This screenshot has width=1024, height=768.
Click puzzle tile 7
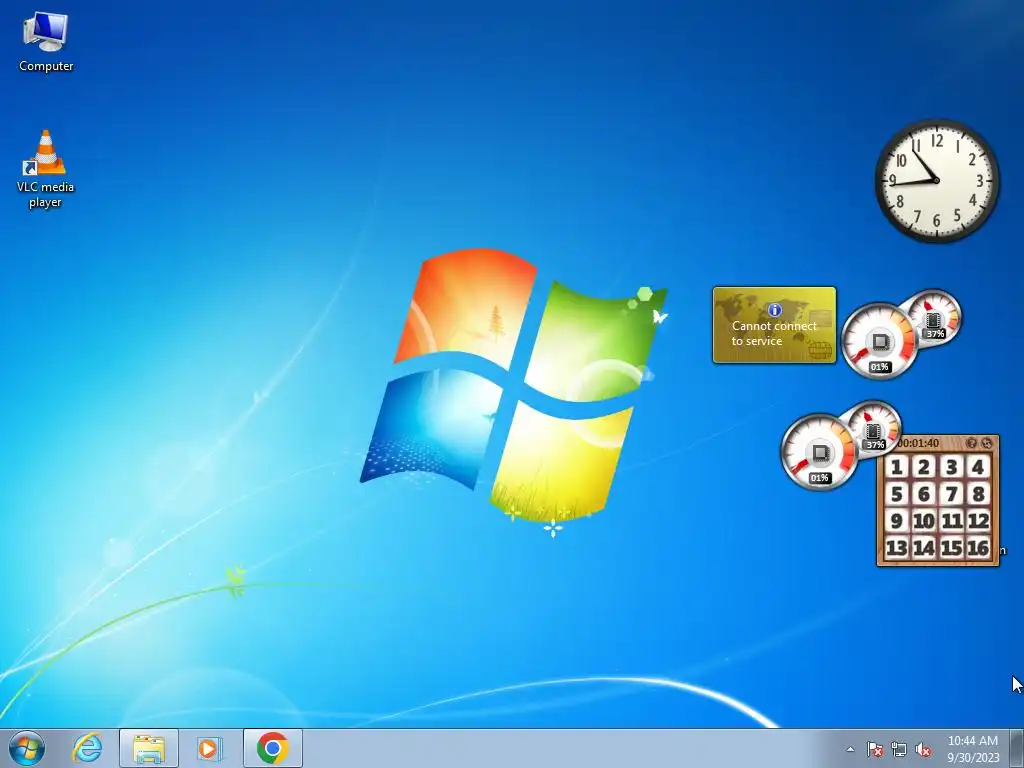952,494
